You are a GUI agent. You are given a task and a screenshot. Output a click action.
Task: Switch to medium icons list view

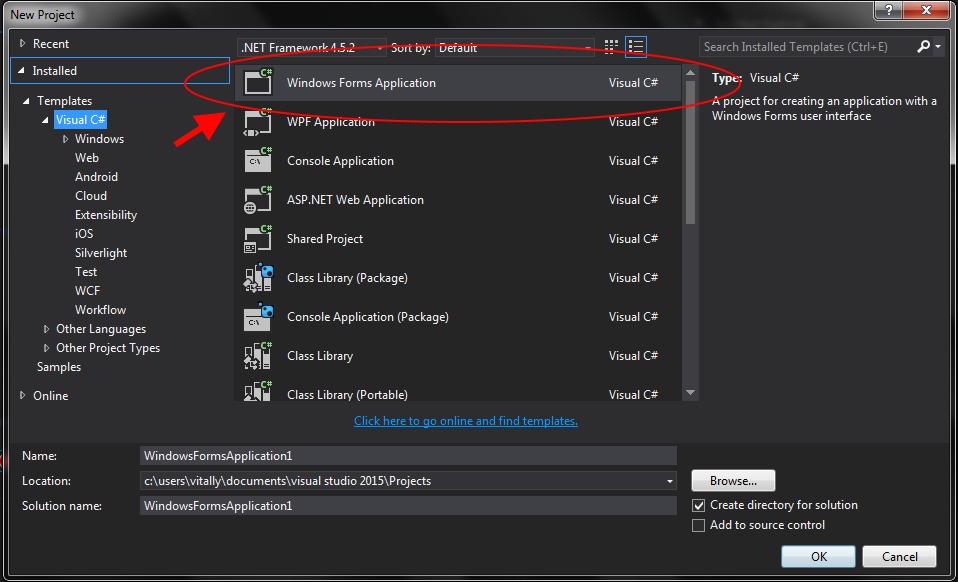click(x=636, y=47)
